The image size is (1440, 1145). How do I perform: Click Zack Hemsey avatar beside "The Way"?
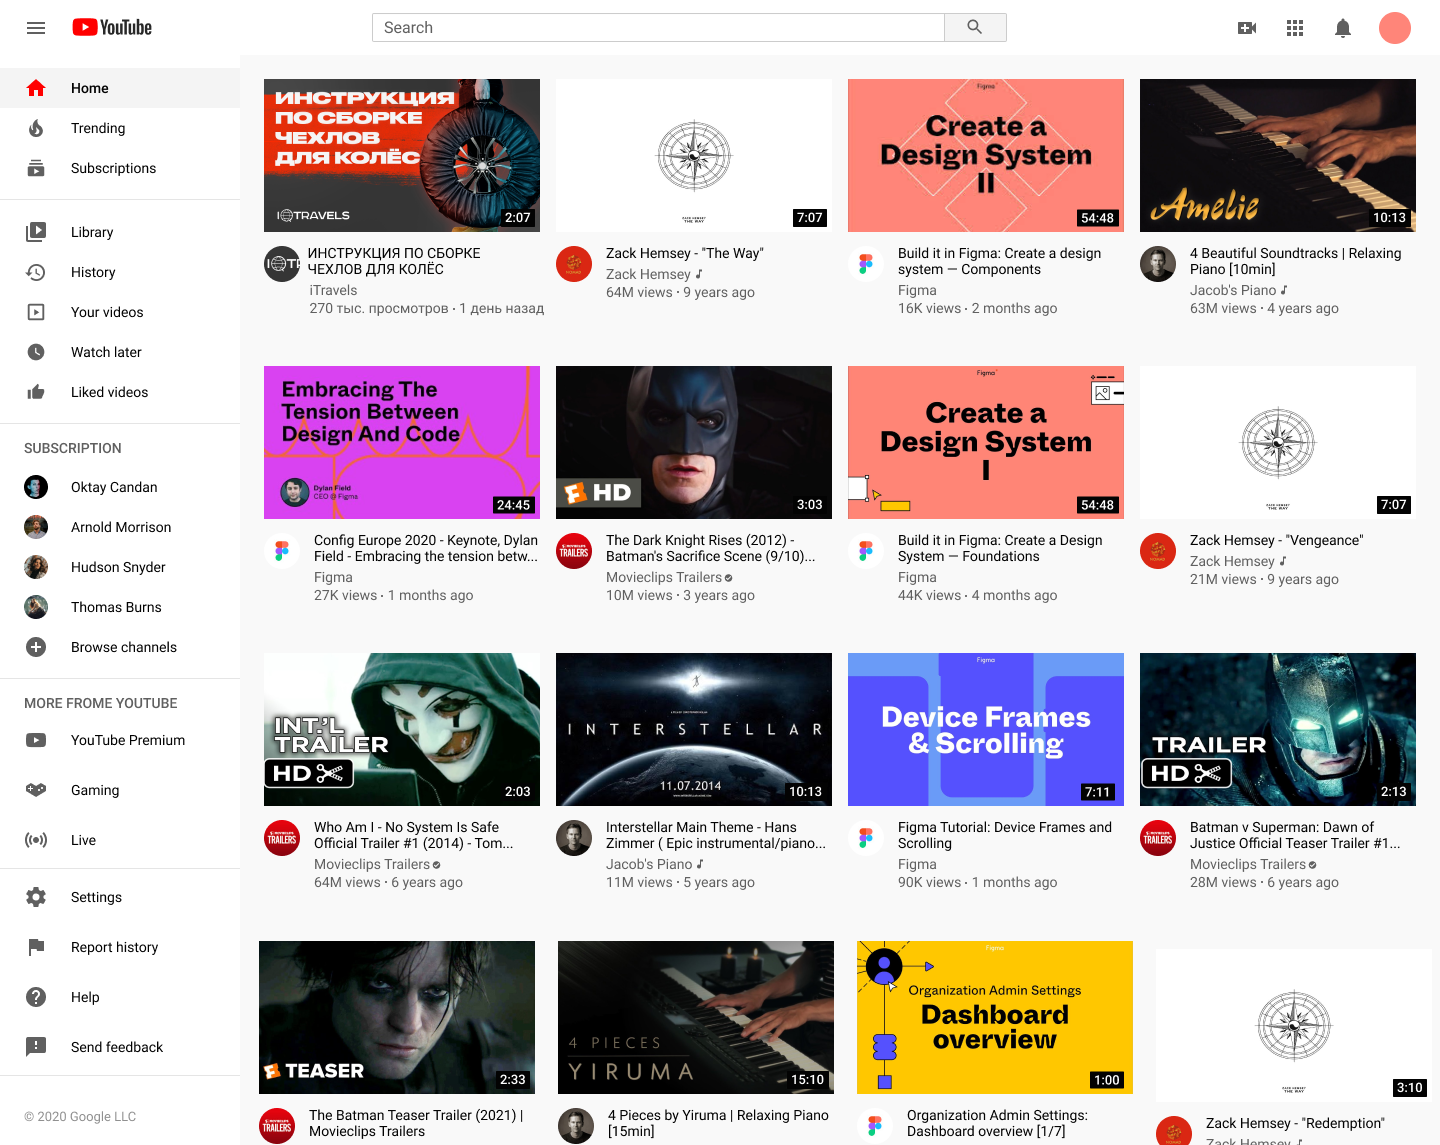[574, 264]
